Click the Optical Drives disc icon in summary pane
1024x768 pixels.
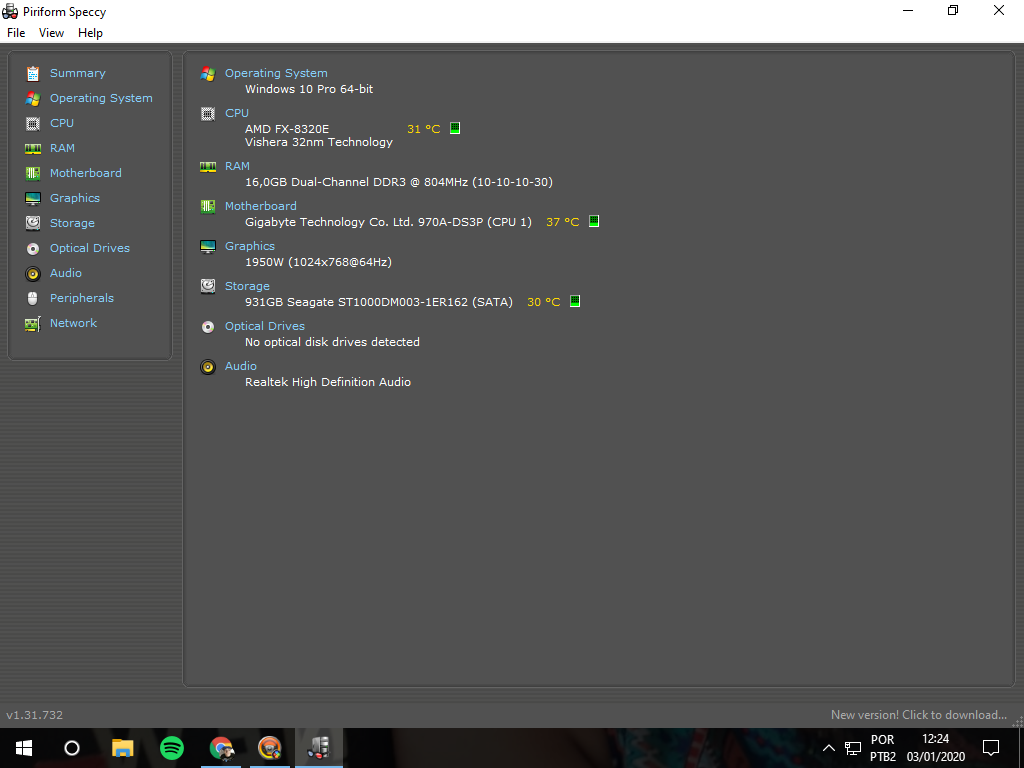coord(208,327)
